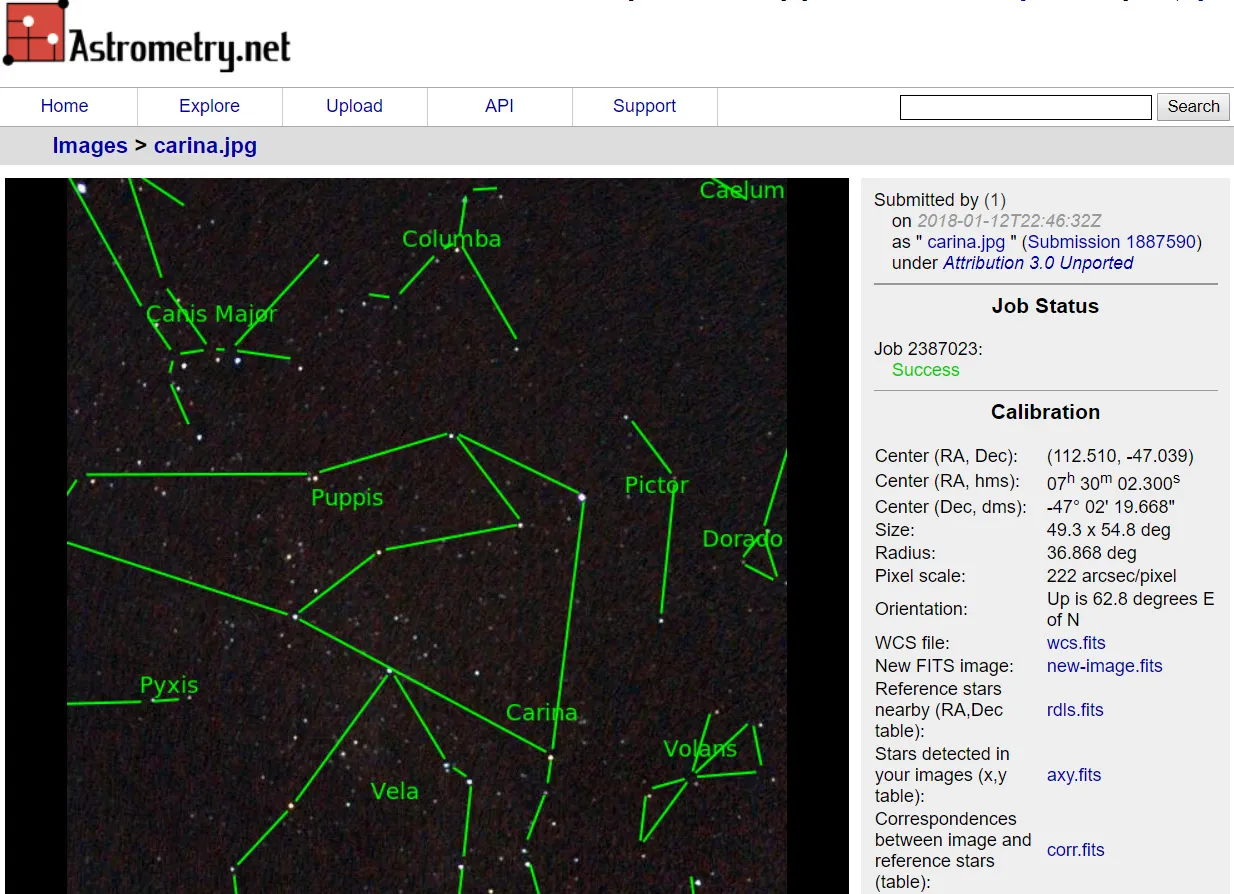Open the carina.jpg breadcrumb link
1234x894 pixels.
pos(205,146)
